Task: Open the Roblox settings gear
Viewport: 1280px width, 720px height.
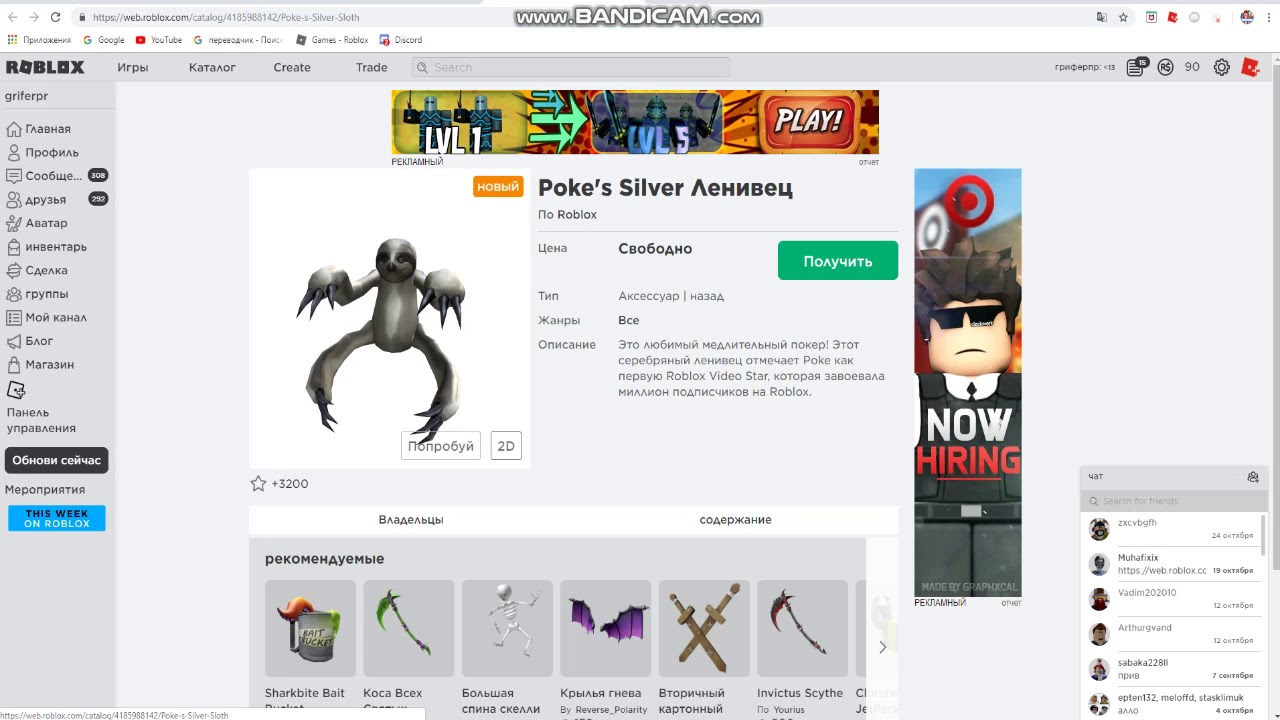Action: (1222, 67)
